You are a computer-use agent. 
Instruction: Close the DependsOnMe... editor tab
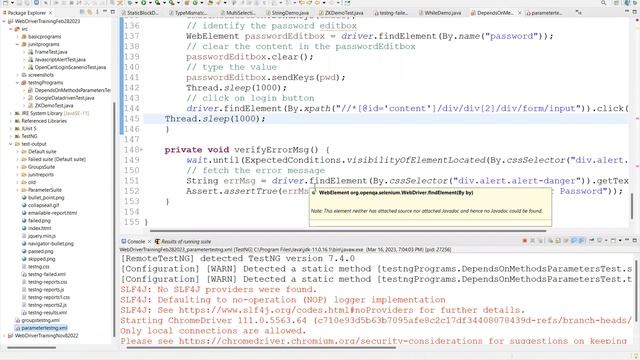520,13
